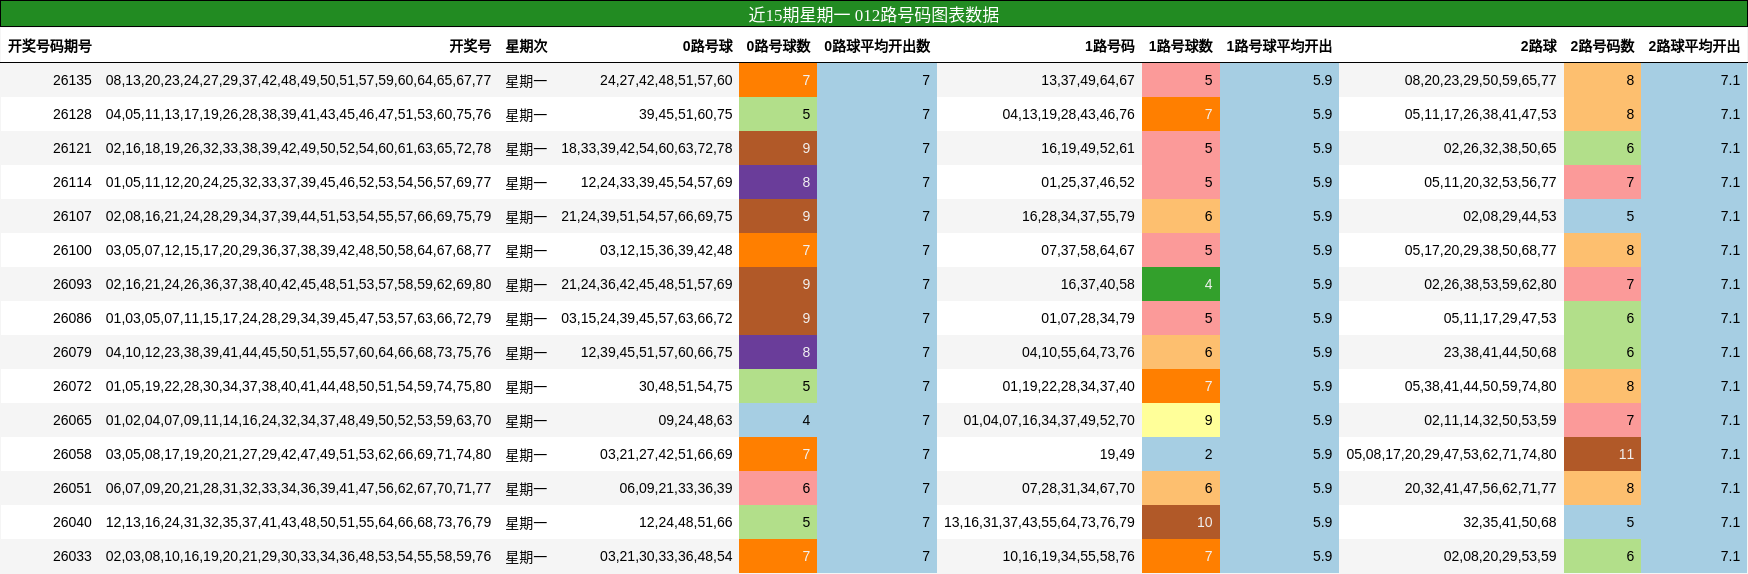Click the 0路号球 column header
The width and height of the screenshot is (1748, 574).
click(708, 46)
